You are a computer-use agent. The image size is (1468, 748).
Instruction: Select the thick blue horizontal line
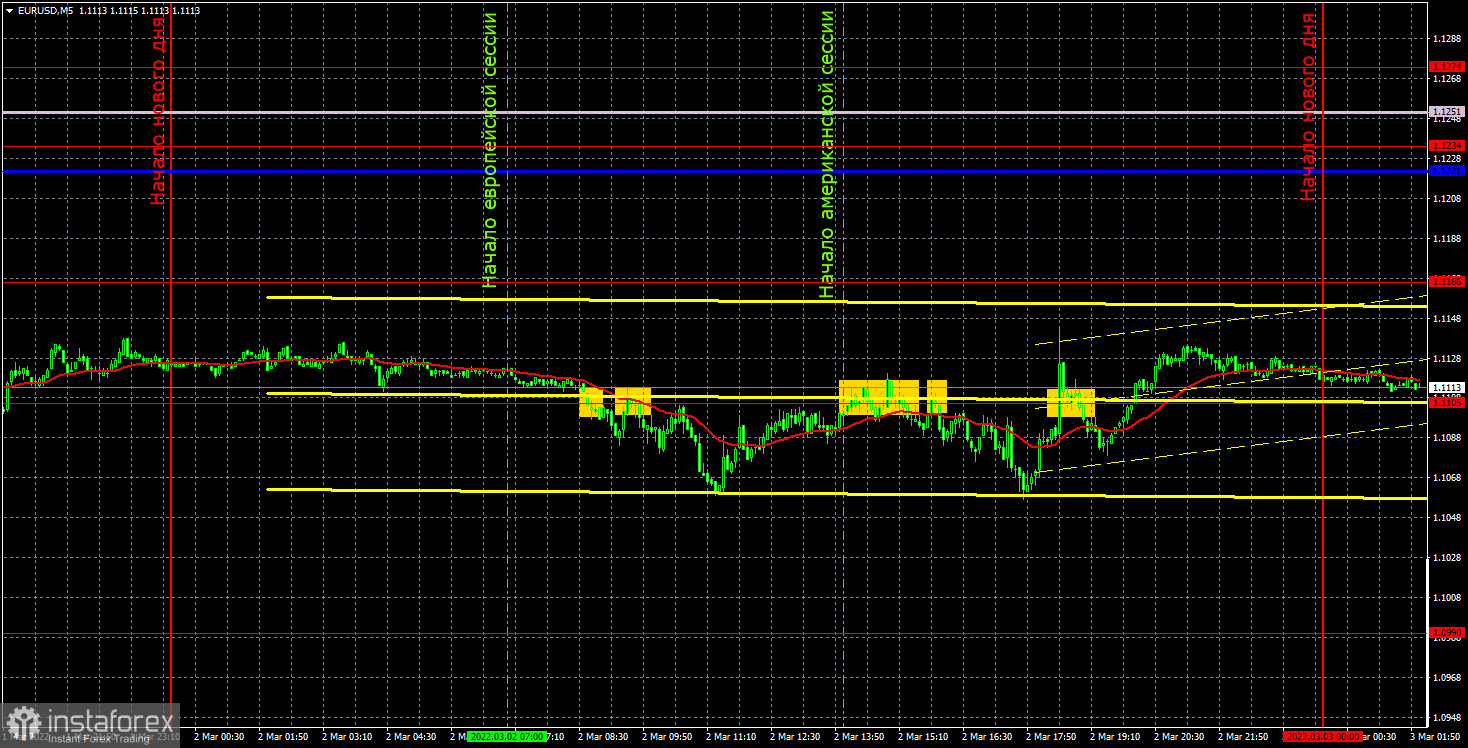(714, 171)
